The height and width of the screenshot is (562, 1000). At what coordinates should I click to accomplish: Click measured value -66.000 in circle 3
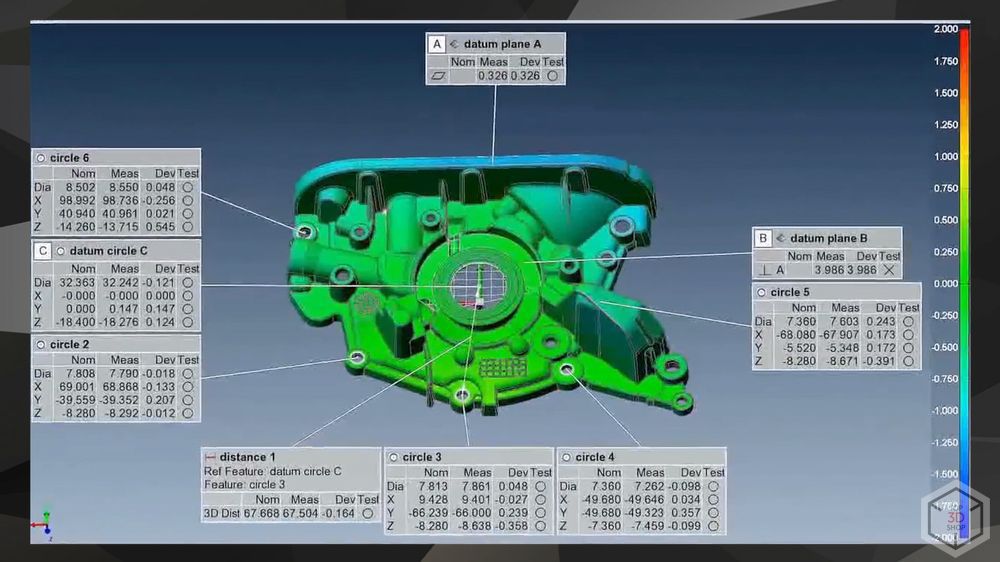[472, 513]
